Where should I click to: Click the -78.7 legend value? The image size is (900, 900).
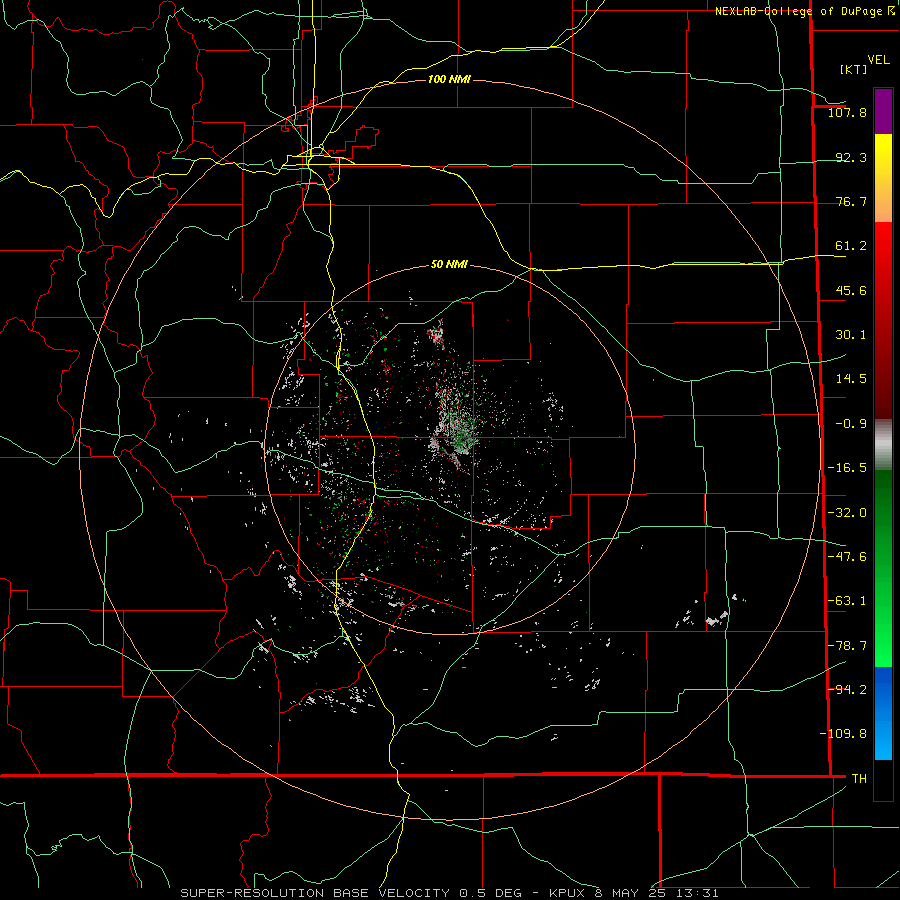847,646
